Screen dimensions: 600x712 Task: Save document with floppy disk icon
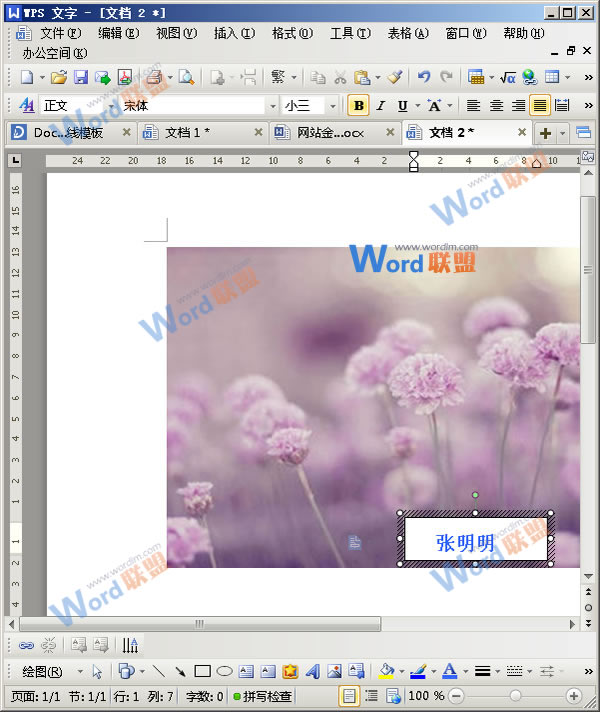point(81,77)
